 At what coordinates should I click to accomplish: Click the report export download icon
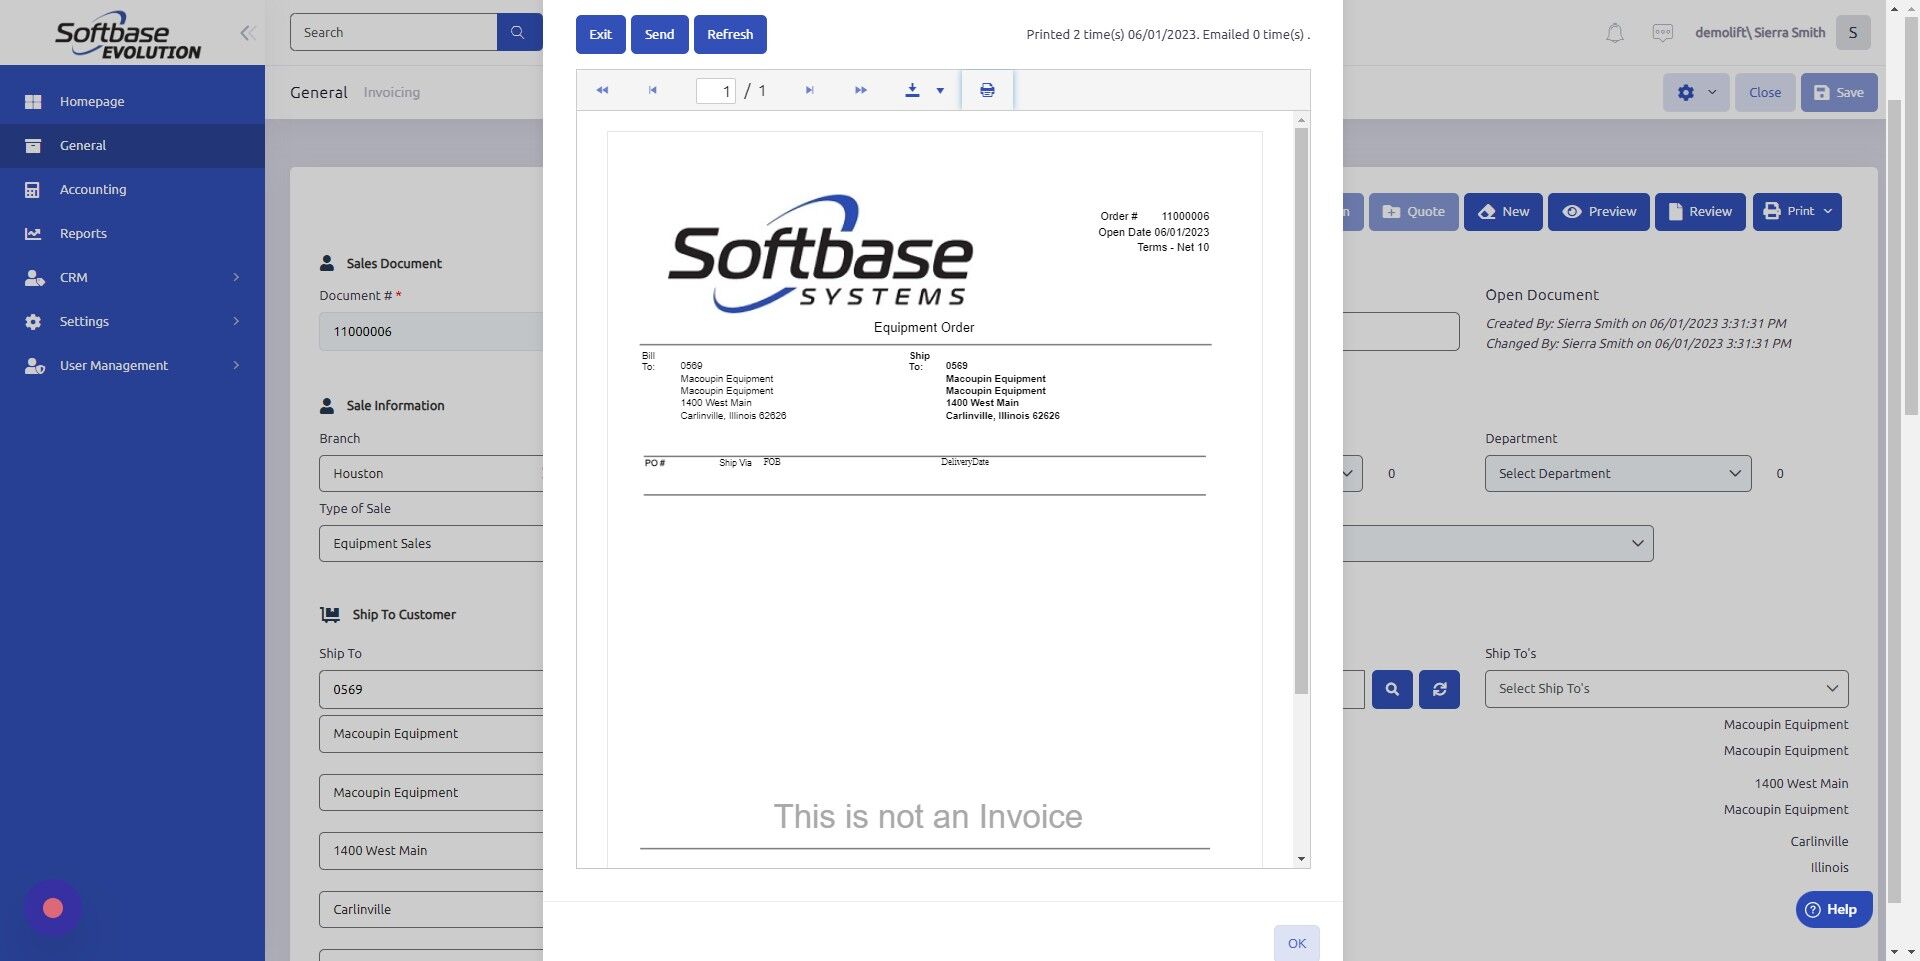pyautogui.click(x=912, y=90)
